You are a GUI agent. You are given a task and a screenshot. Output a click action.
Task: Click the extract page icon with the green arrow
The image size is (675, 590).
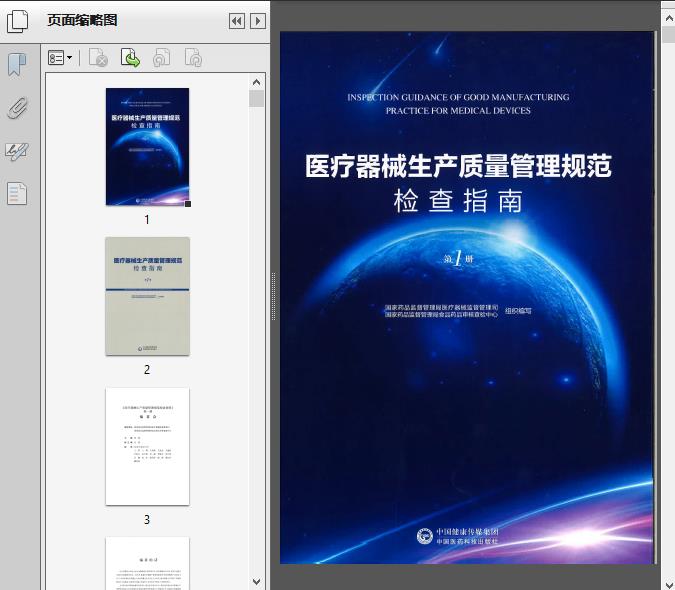click(x=130, y=58)
